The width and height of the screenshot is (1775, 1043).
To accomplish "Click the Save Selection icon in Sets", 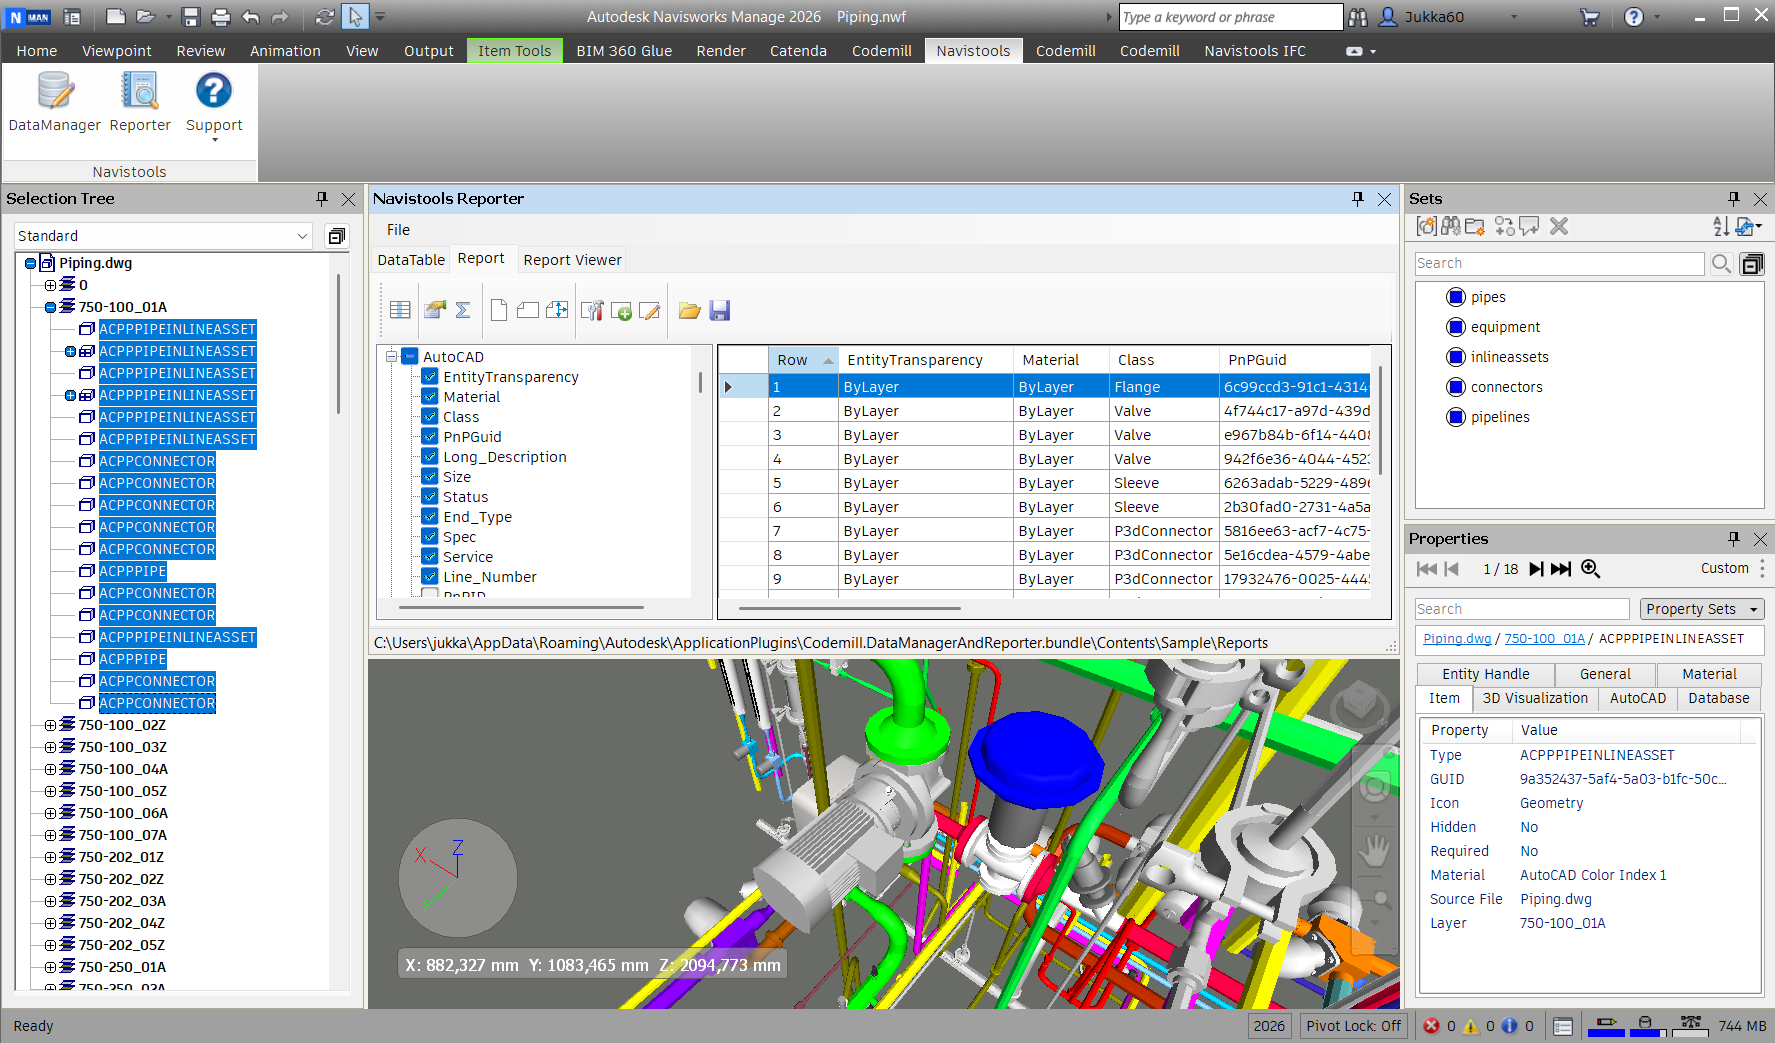I will (x=1427, y=227).
